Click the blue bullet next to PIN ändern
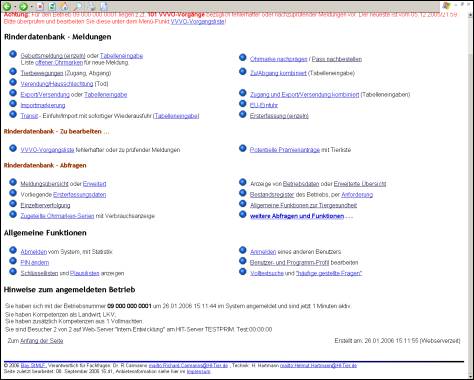Viewport: 474px width, 380px height. [x=13, y=261]
